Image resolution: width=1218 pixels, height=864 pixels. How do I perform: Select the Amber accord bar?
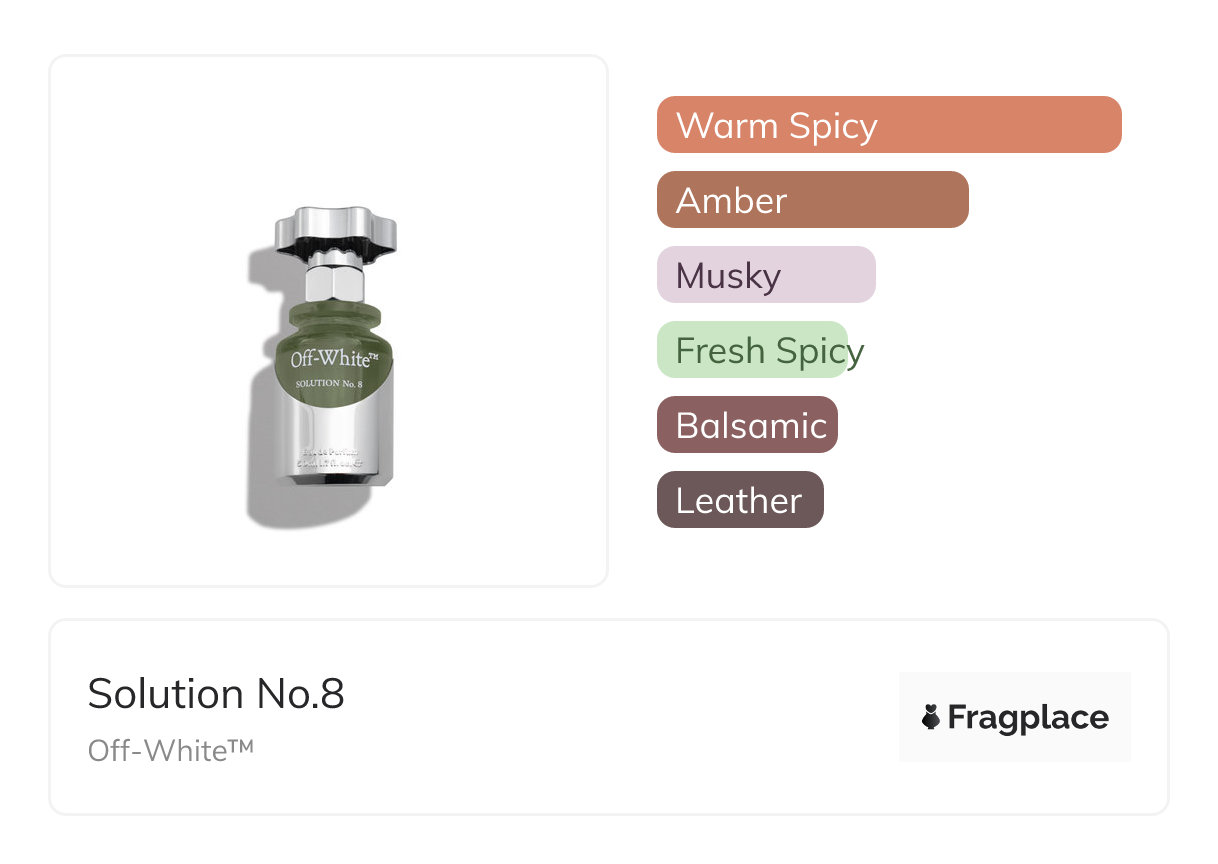coord(813,200)
